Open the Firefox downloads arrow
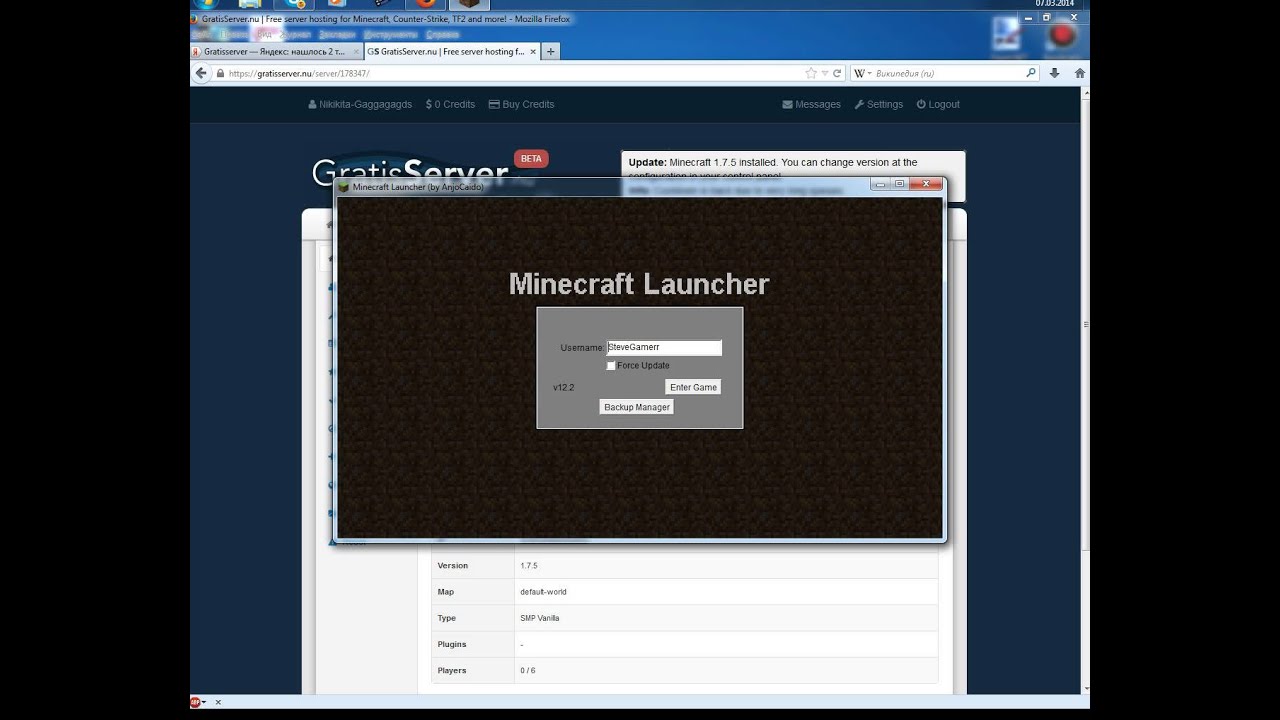 [x=1055, y=73]
